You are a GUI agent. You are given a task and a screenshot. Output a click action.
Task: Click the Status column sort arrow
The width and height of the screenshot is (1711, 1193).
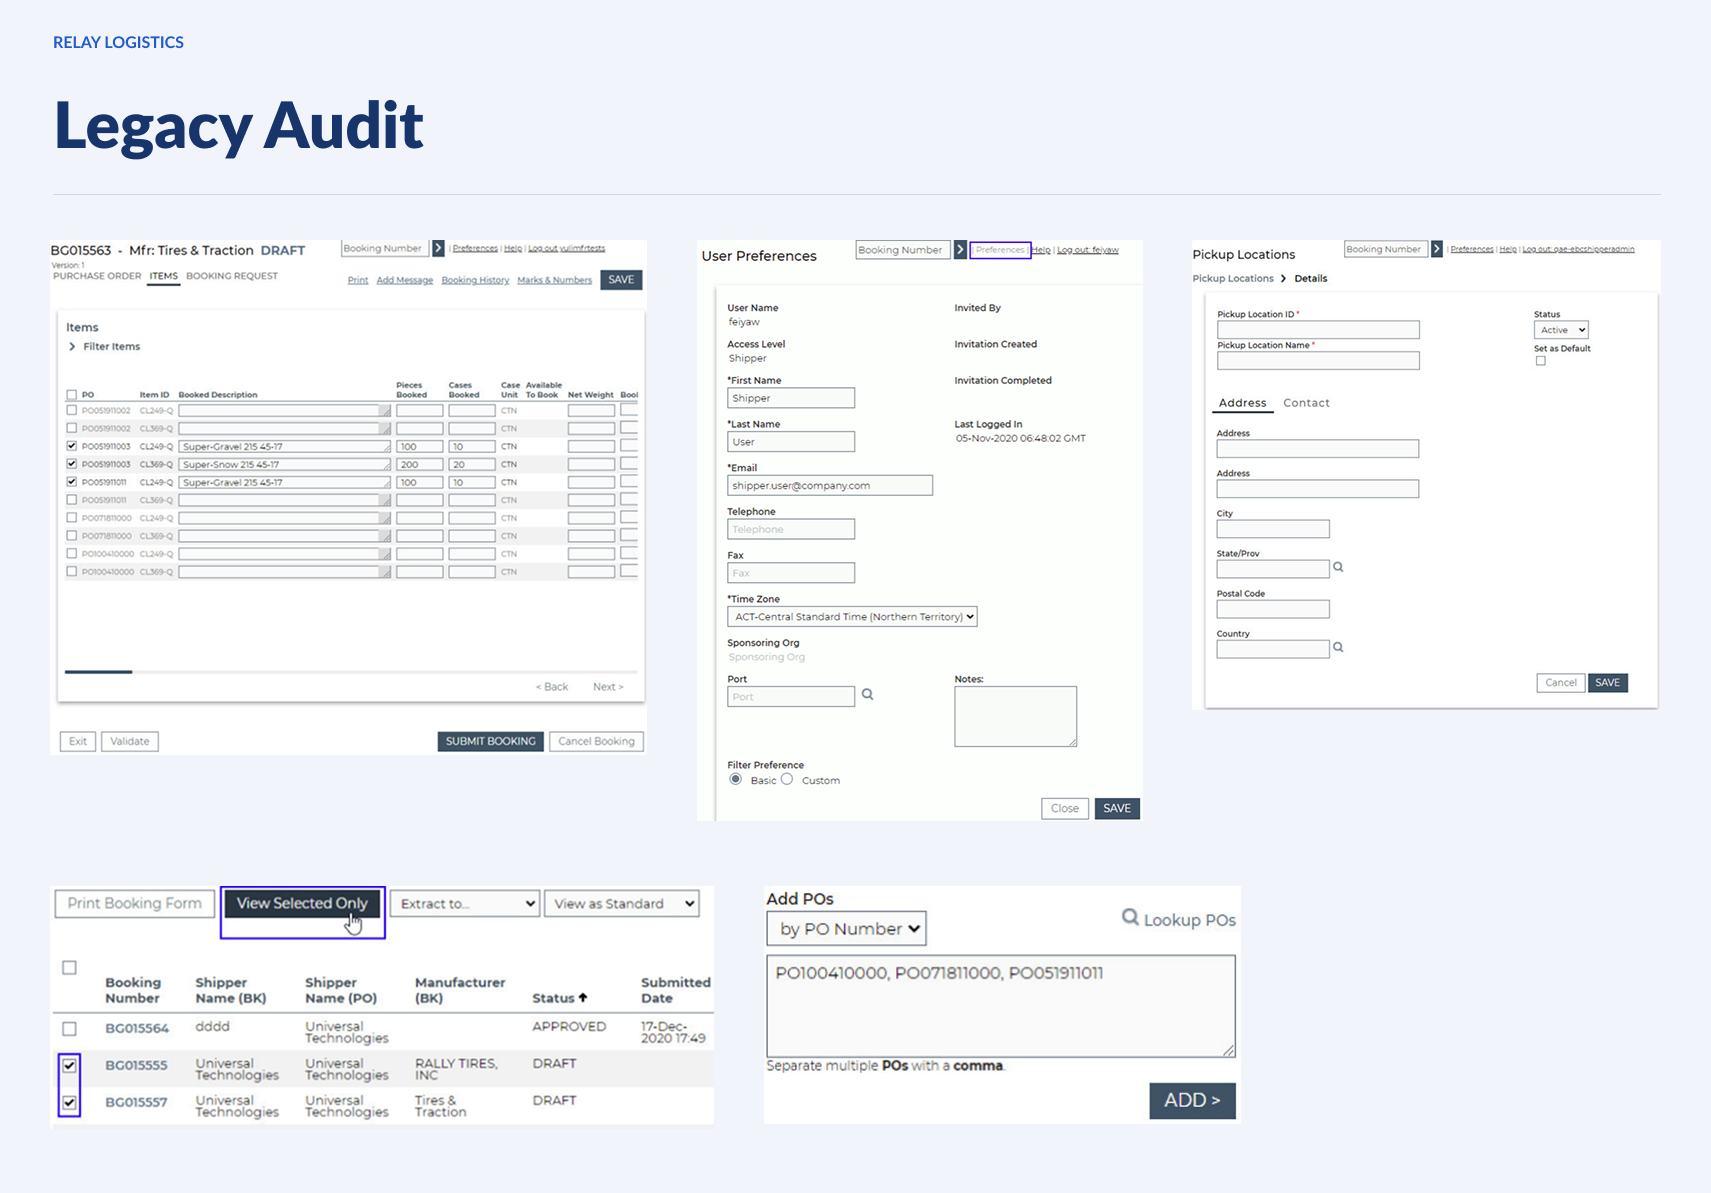click(x=583, y=997)
